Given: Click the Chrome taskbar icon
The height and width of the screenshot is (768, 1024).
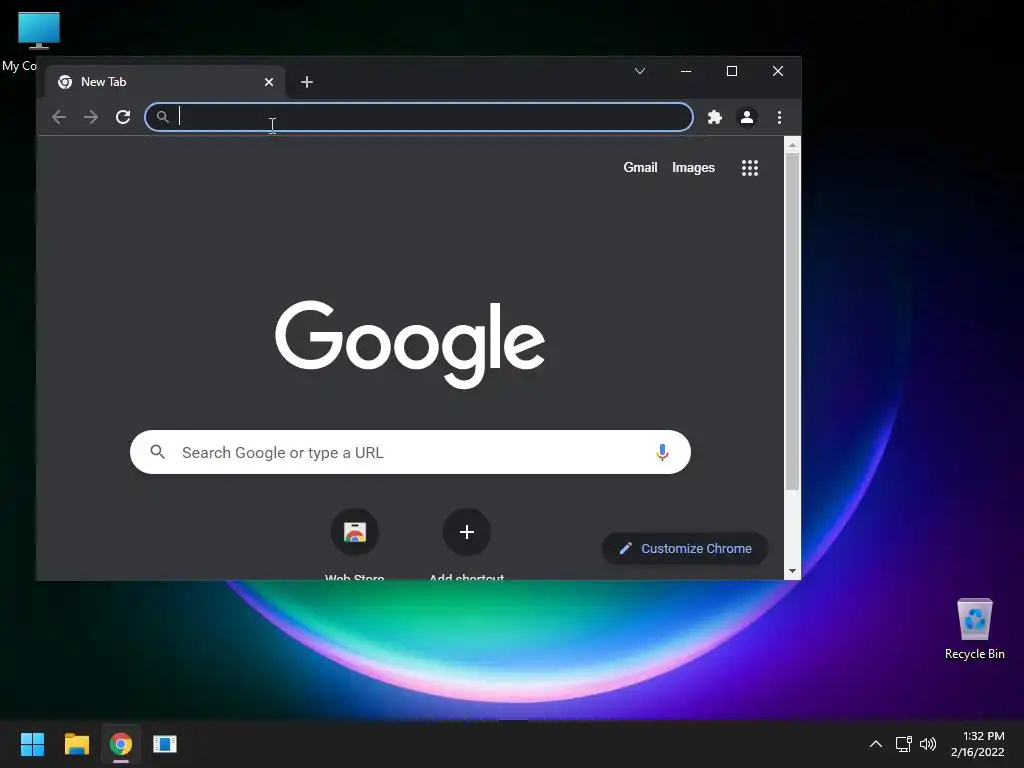Looking at the screenshot, I should coord(121,744).
